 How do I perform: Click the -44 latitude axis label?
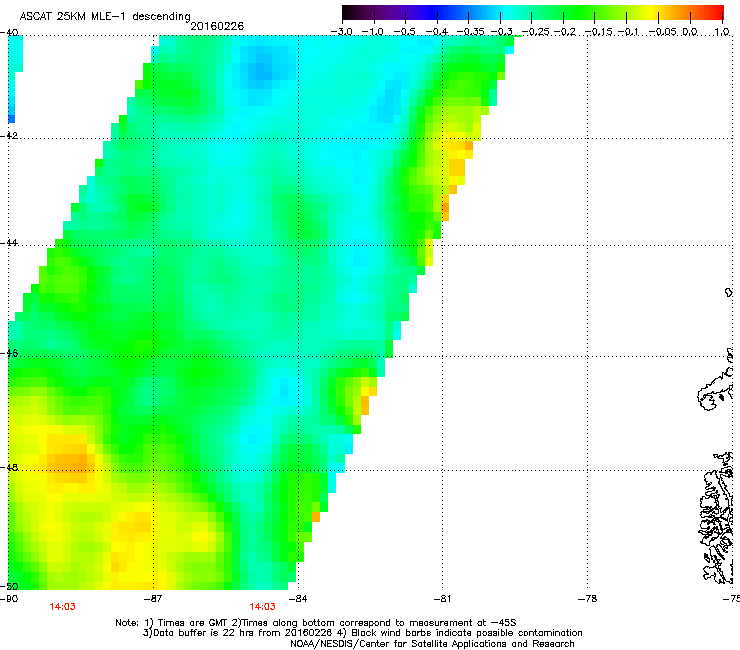[10, 243]
